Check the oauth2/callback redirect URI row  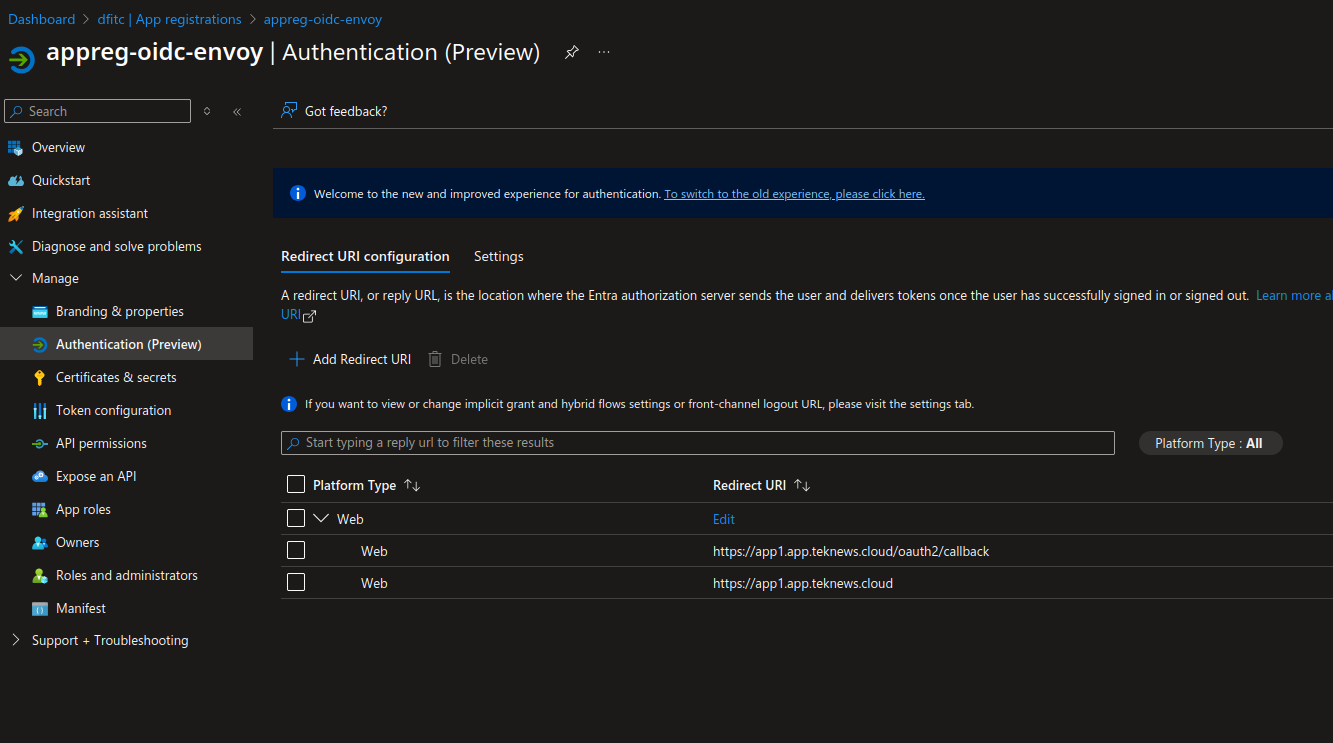click(296, 551)
